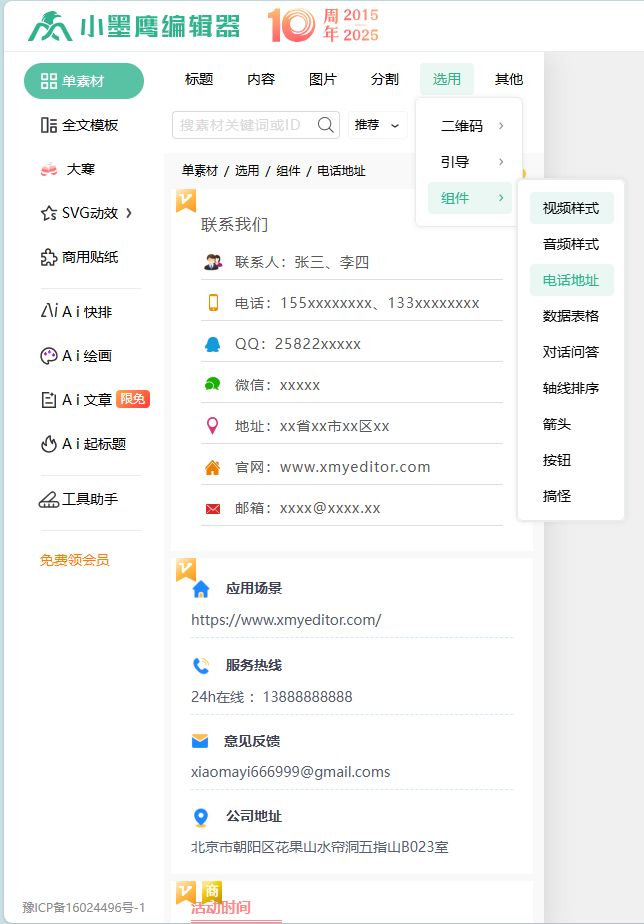Open the 豫ICP备16024496号-1 link
Screen dimensions: 644x924
pos(84,907)
